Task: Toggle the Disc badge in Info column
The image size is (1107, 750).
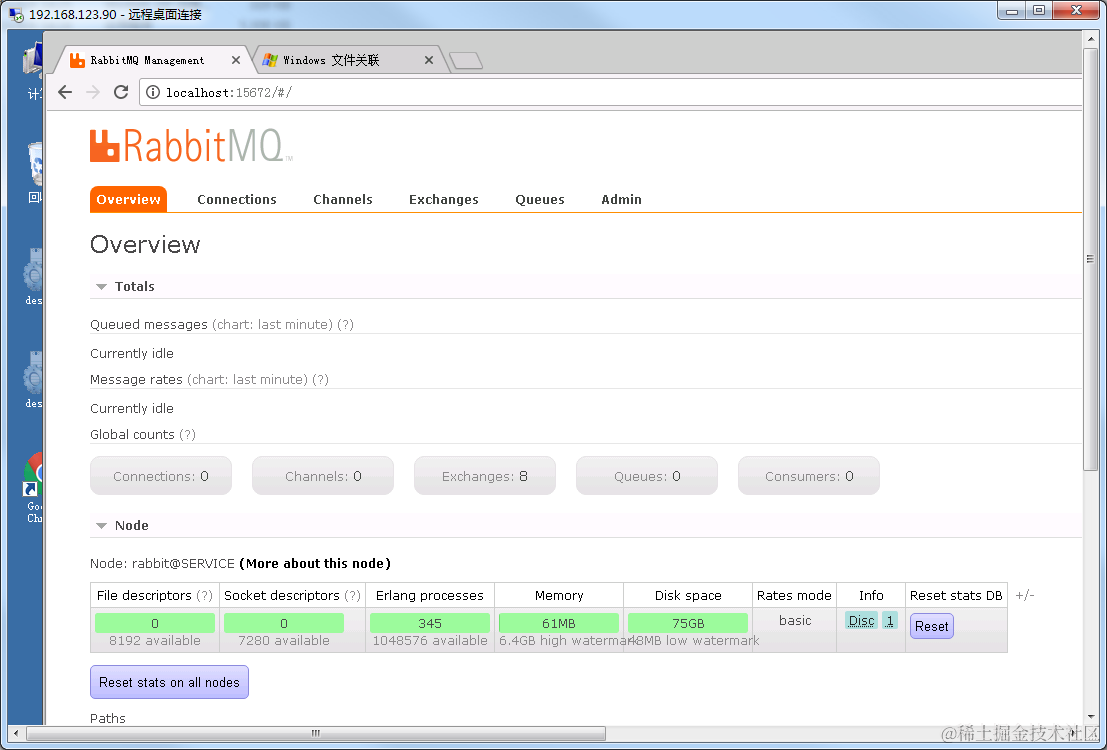Action: click(861, 620)
